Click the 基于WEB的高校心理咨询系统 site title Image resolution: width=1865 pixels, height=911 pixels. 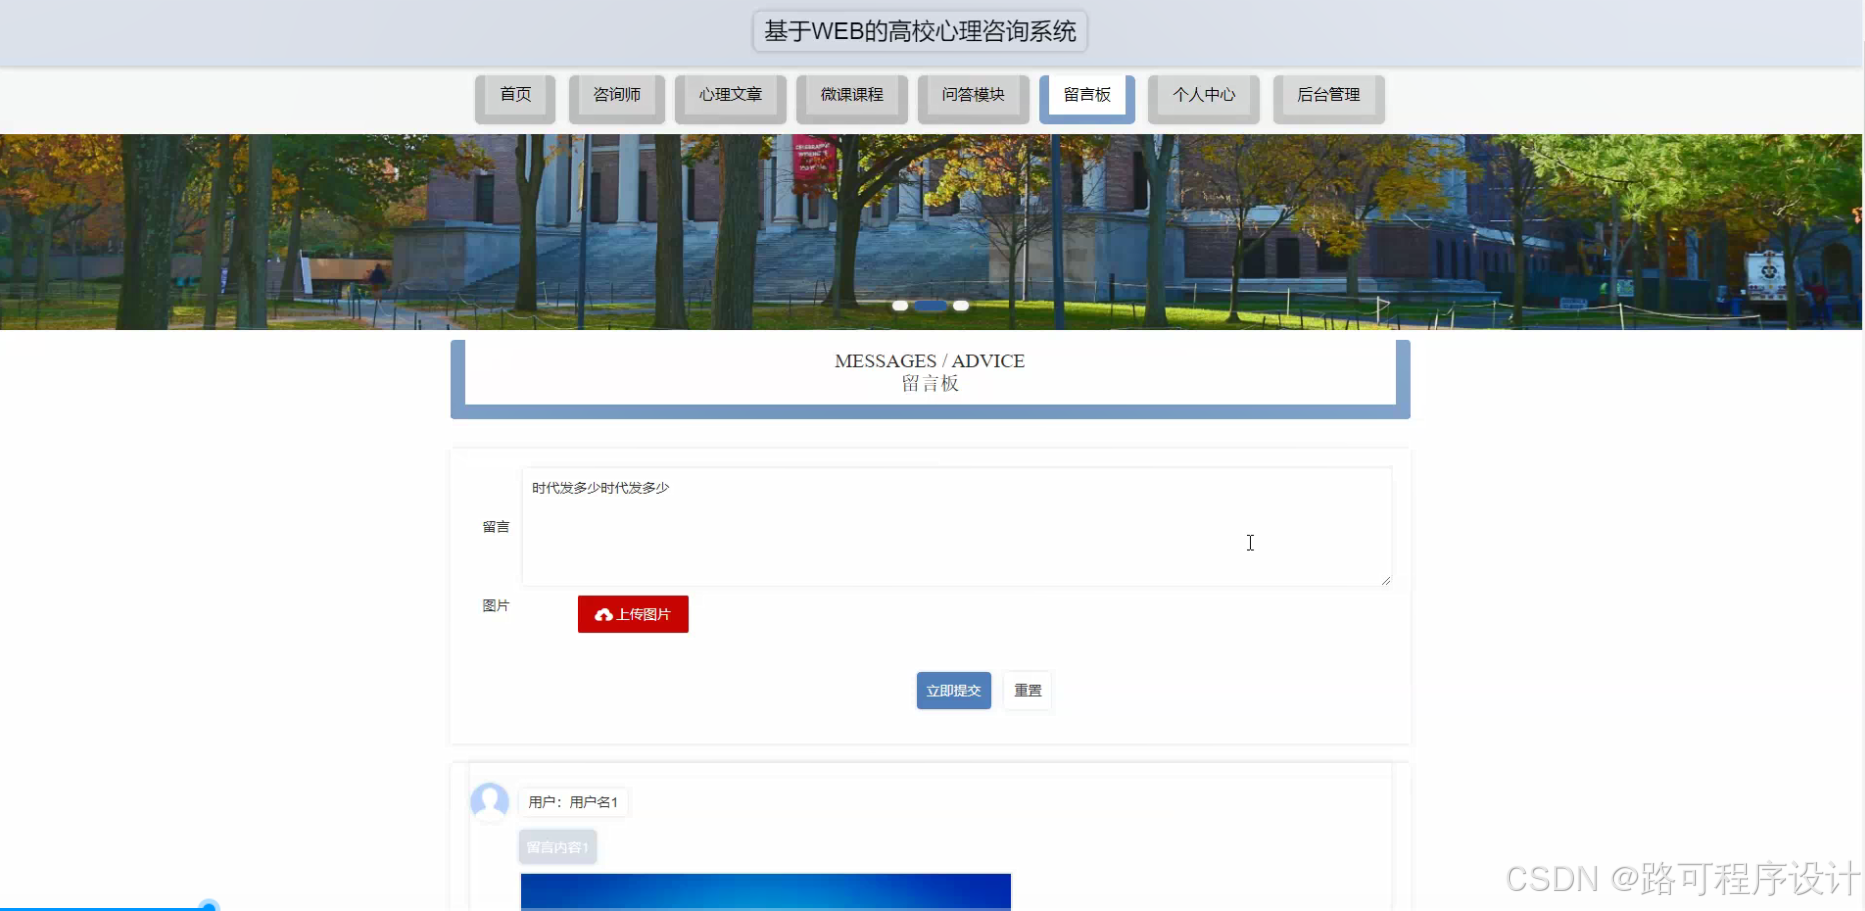[x=919, y=31]
